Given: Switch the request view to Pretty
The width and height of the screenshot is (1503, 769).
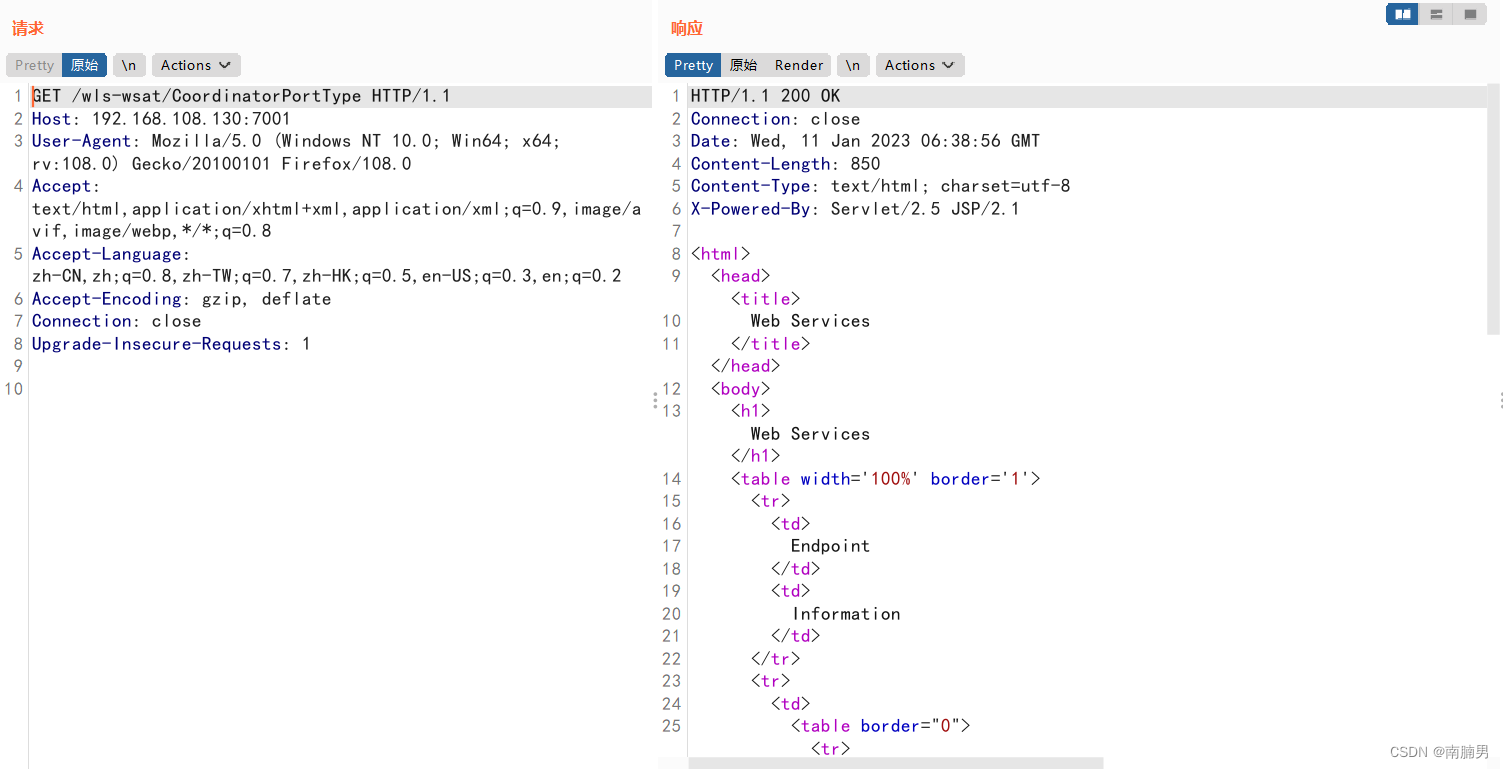Looking at the screenshot, I should pyautogui.click(x=33, y=64).
